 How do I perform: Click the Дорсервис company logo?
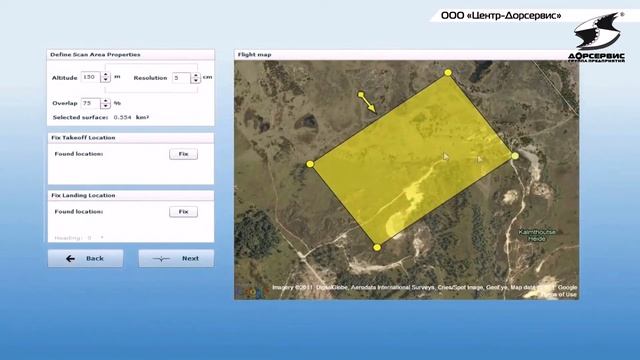[x=597, y=38]
